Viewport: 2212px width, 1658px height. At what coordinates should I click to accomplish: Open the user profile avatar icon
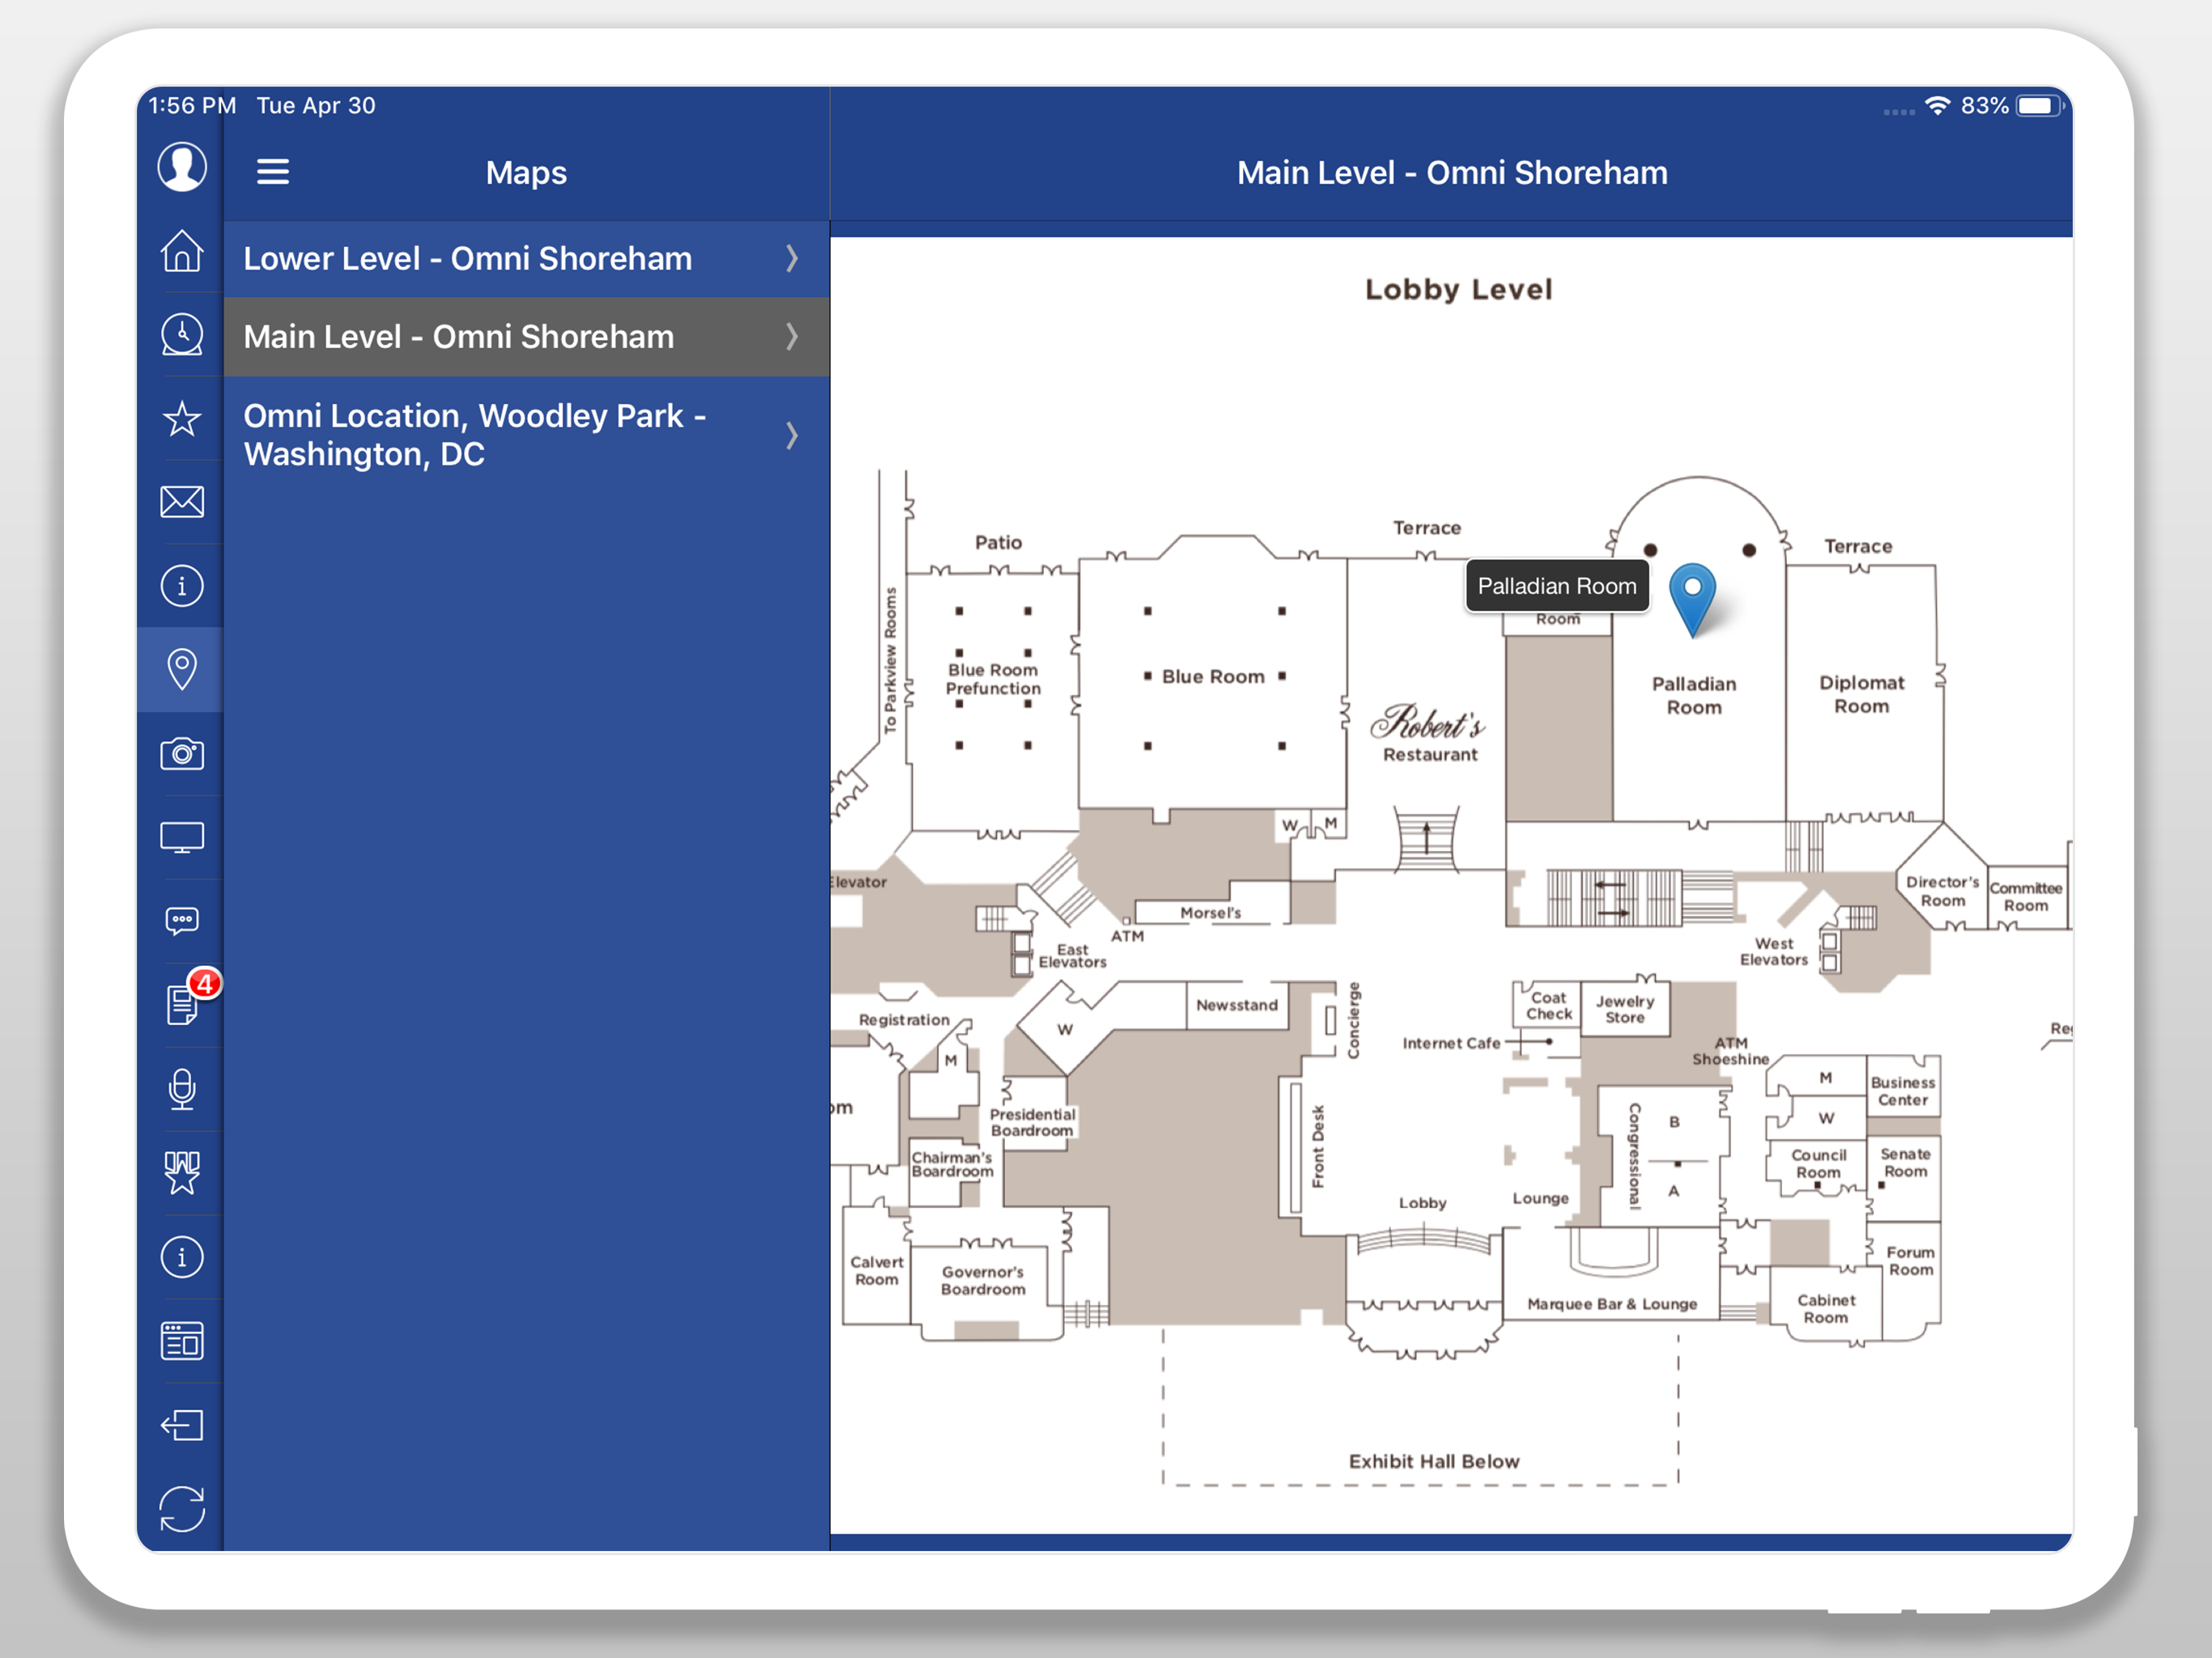182,166
